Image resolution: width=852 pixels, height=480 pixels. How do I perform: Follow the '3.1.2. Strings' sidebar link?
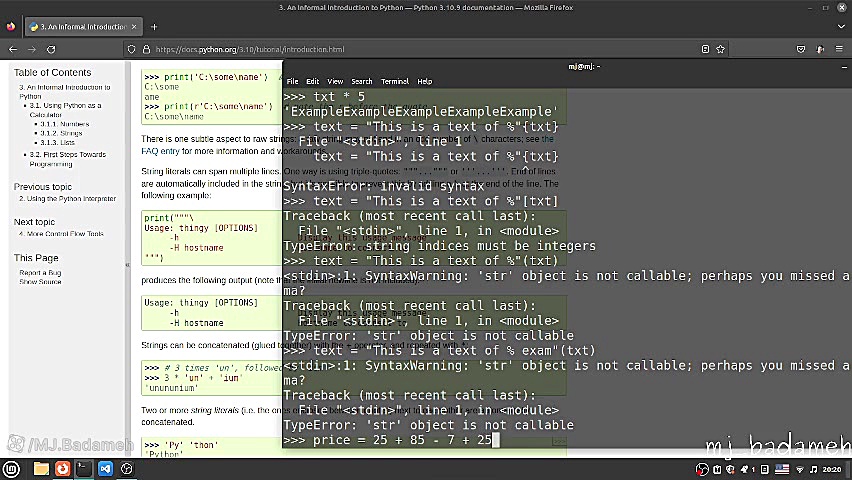61,133
